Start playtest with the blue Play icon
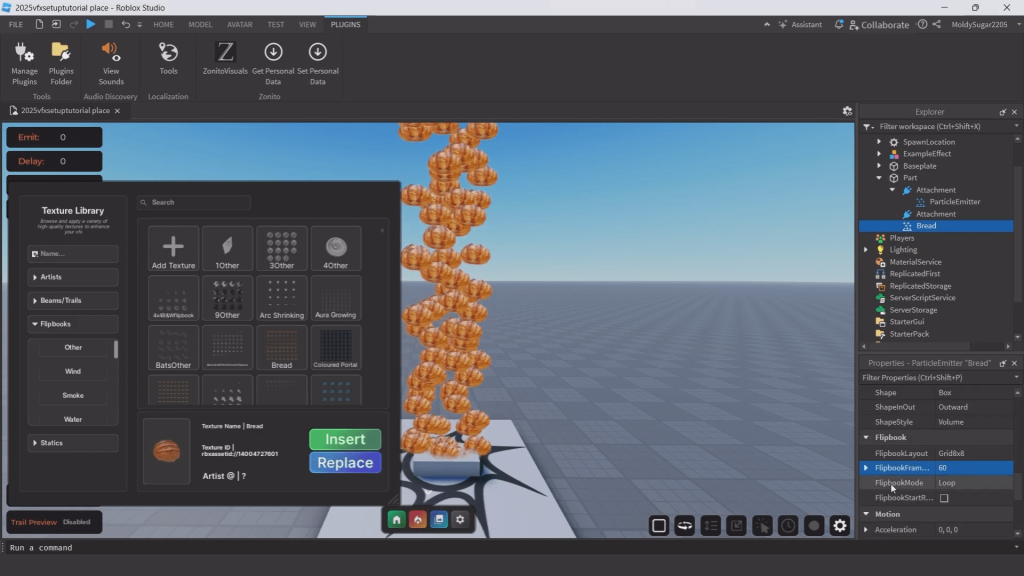This screenshot has height=576, width=1024. point(91,24)
